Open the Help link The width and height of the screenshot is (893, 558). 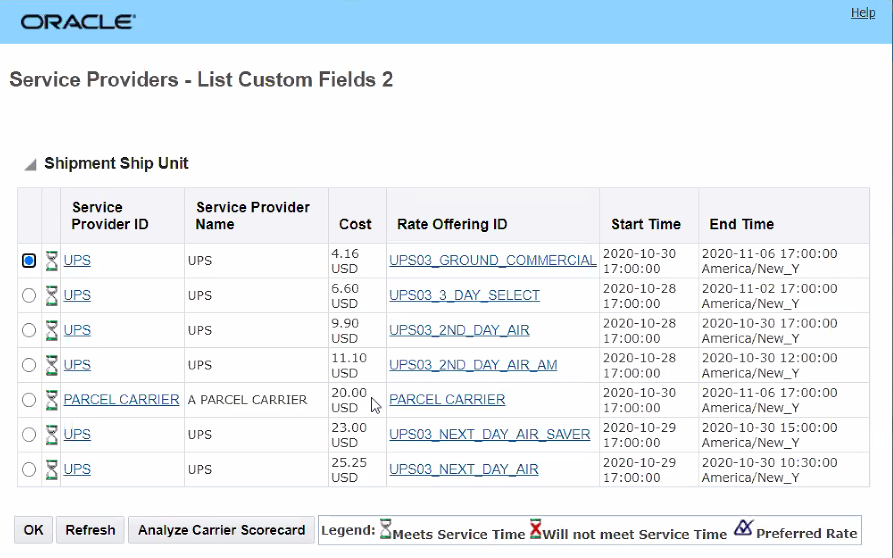click(863, 13)
